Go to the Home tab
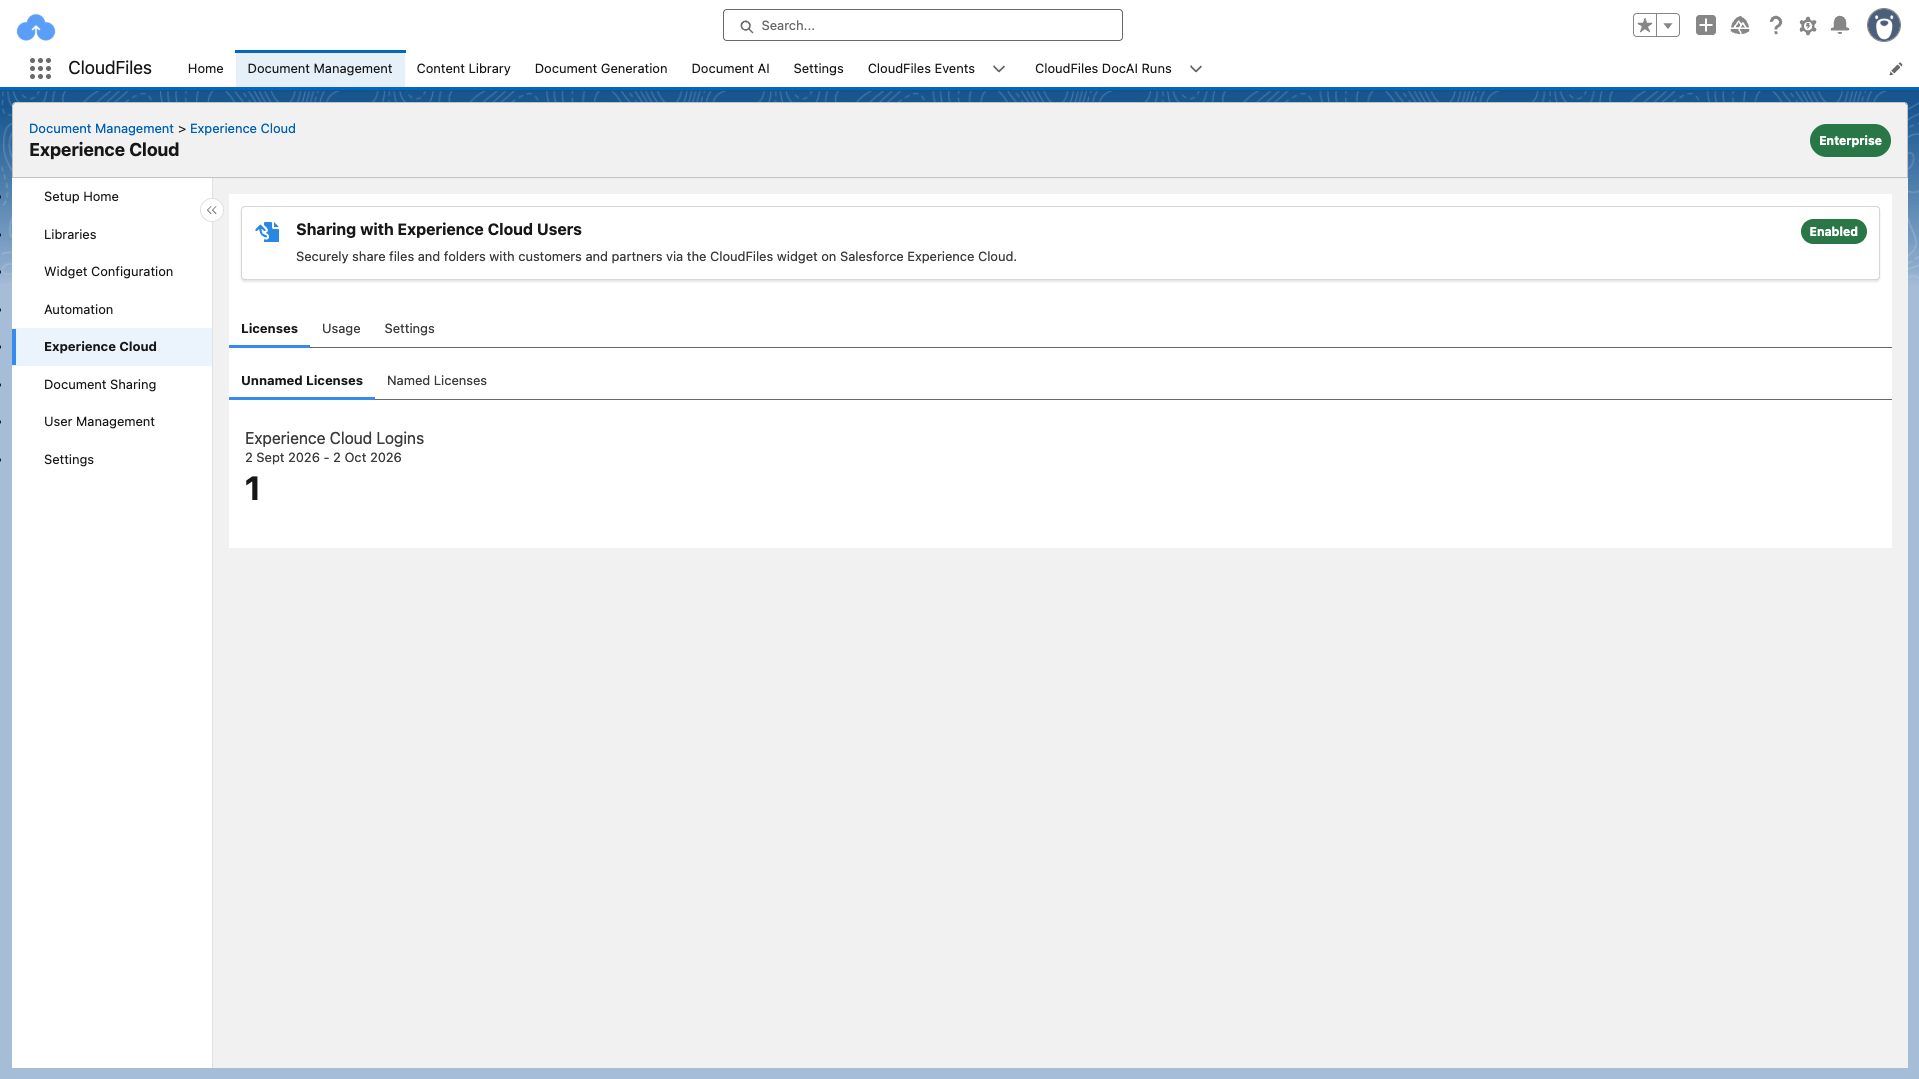The height and width of the screenshot is (1079, 1919). 206,69
